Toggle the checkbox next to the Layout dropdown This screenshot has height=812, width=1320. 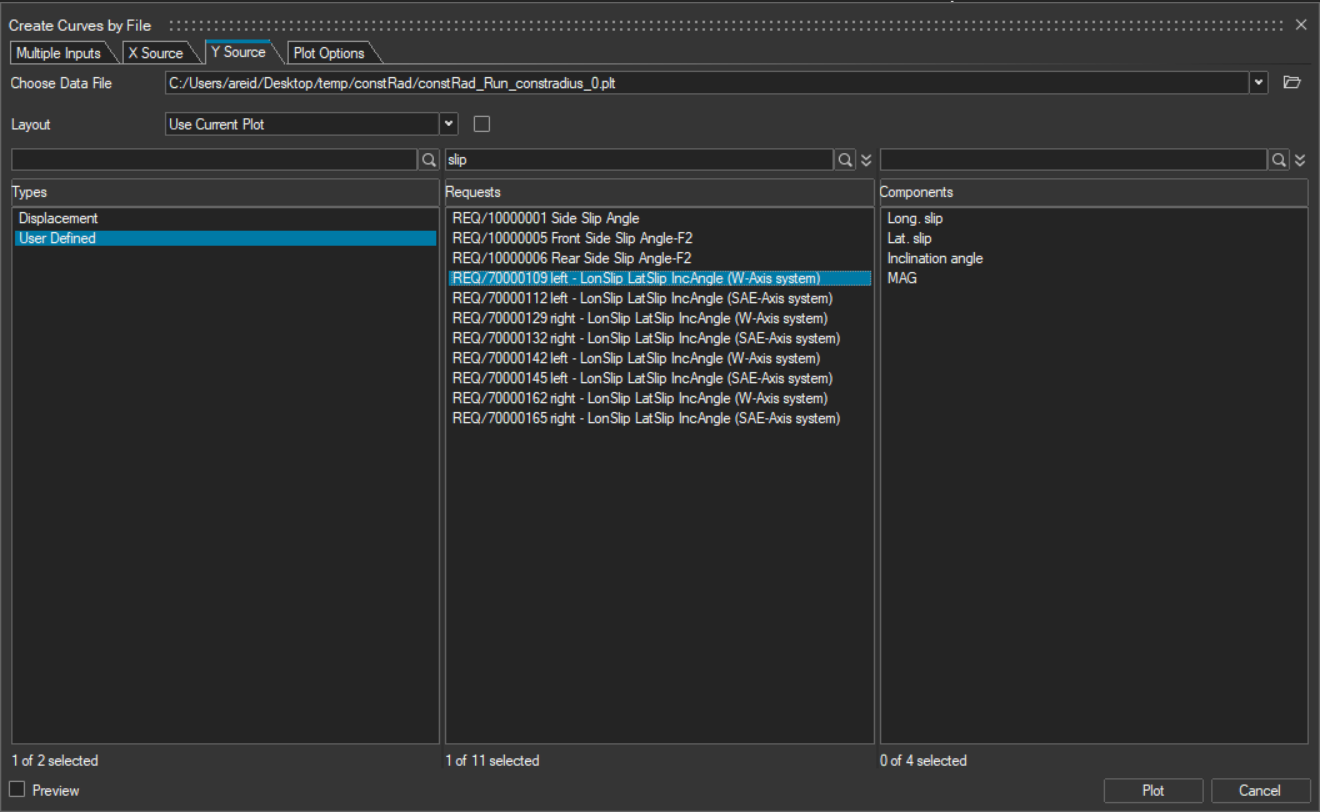tap(482, 124)
